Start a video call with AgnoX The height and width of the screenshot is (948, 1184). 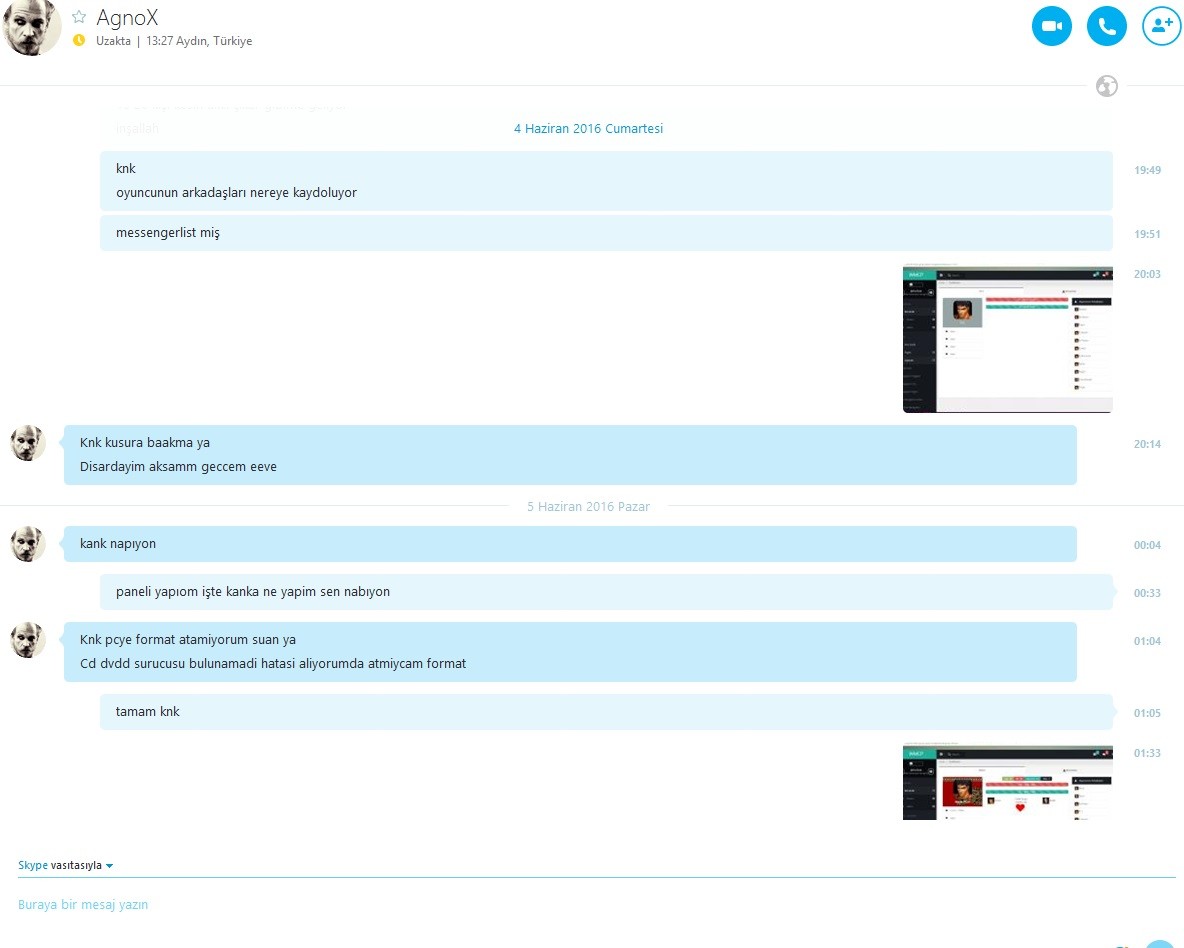[x=1051, y=26]
